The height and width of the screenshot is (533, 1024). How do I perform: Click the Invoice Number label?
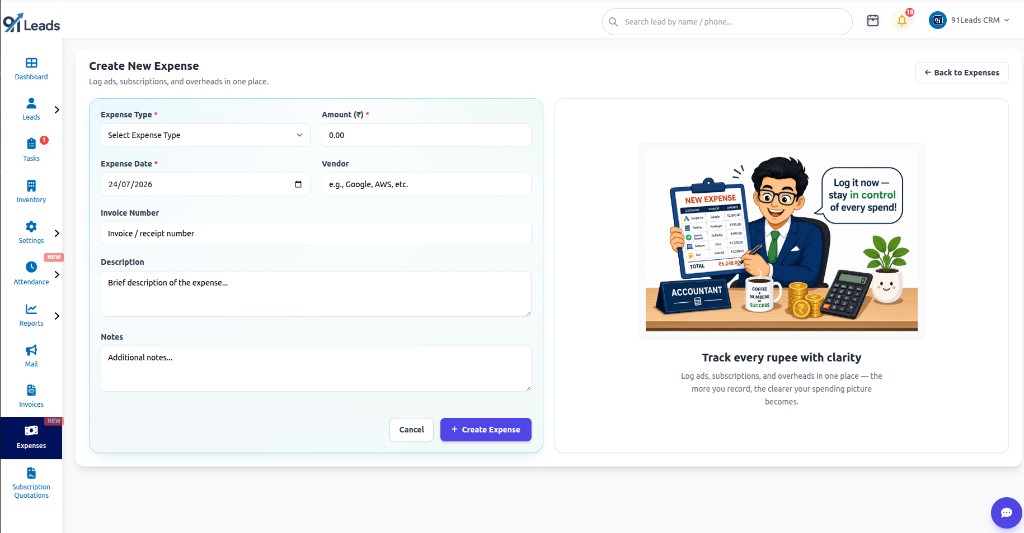(x=129, y=213)
